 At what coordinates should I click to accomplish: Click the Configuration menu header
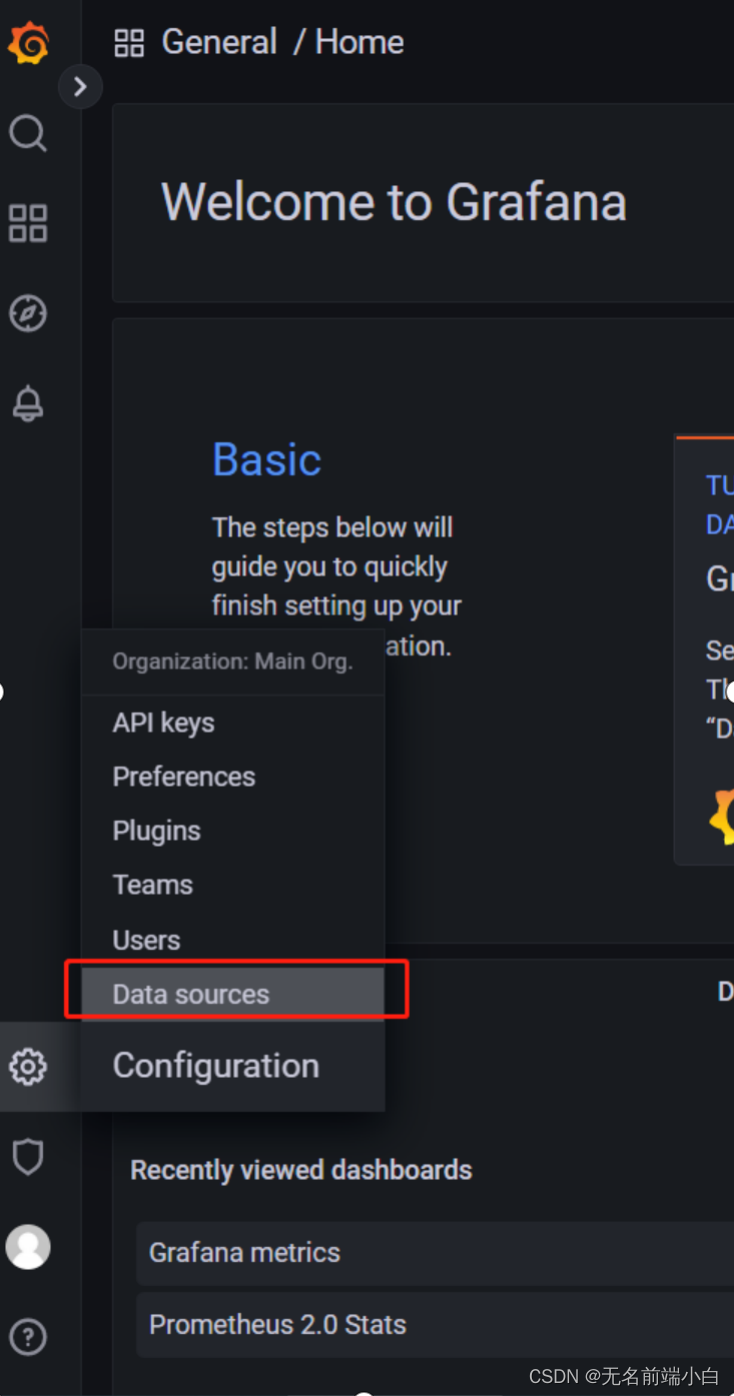point(216,1066)
